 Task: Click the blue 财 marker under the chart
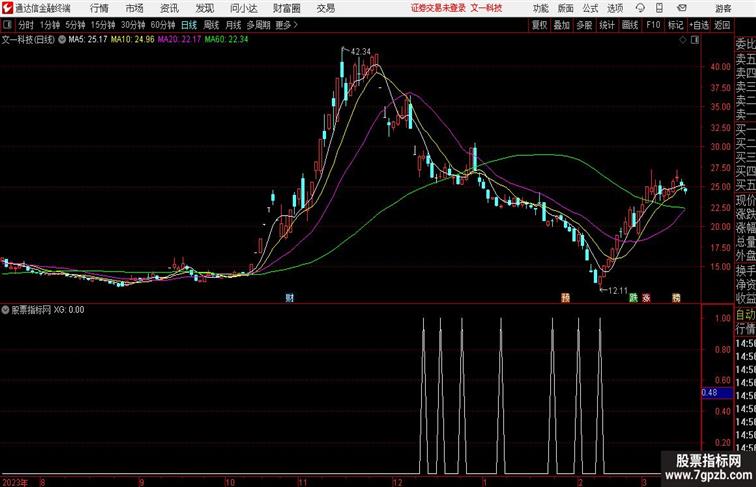289,298
